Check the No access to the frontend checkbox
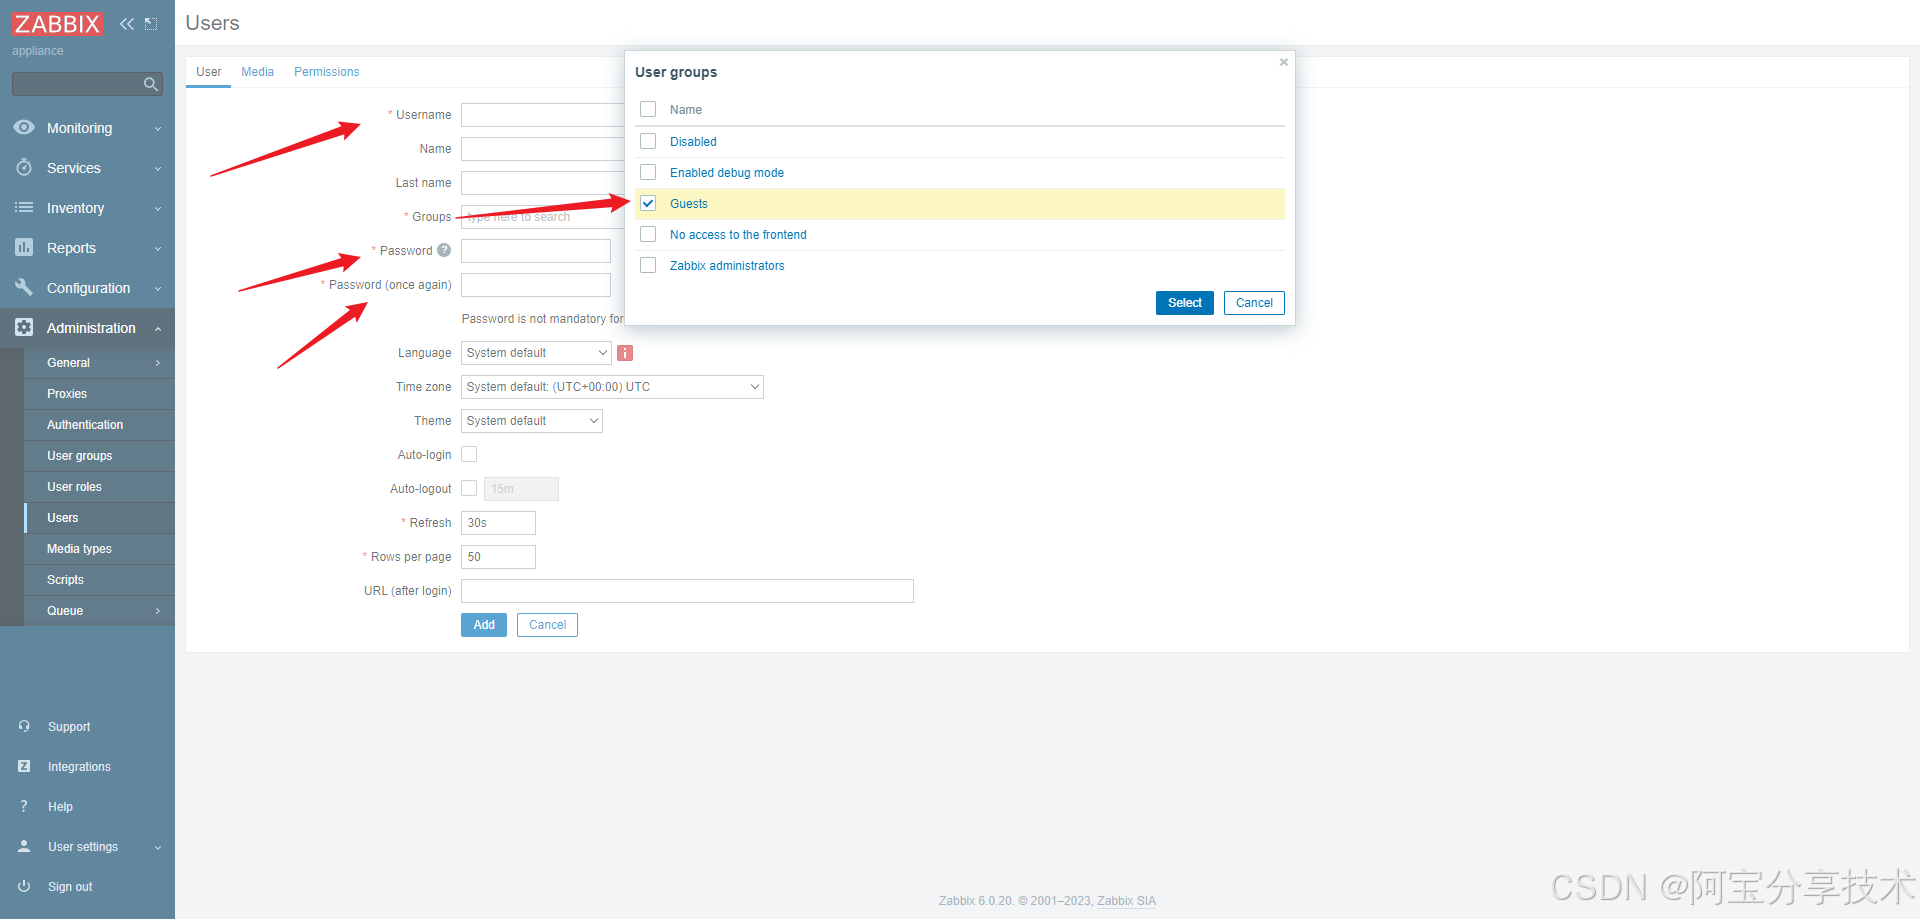Image resolution: width=1920 pixels, height=919 pixels. pyautogui.click(x=648, y=234)
